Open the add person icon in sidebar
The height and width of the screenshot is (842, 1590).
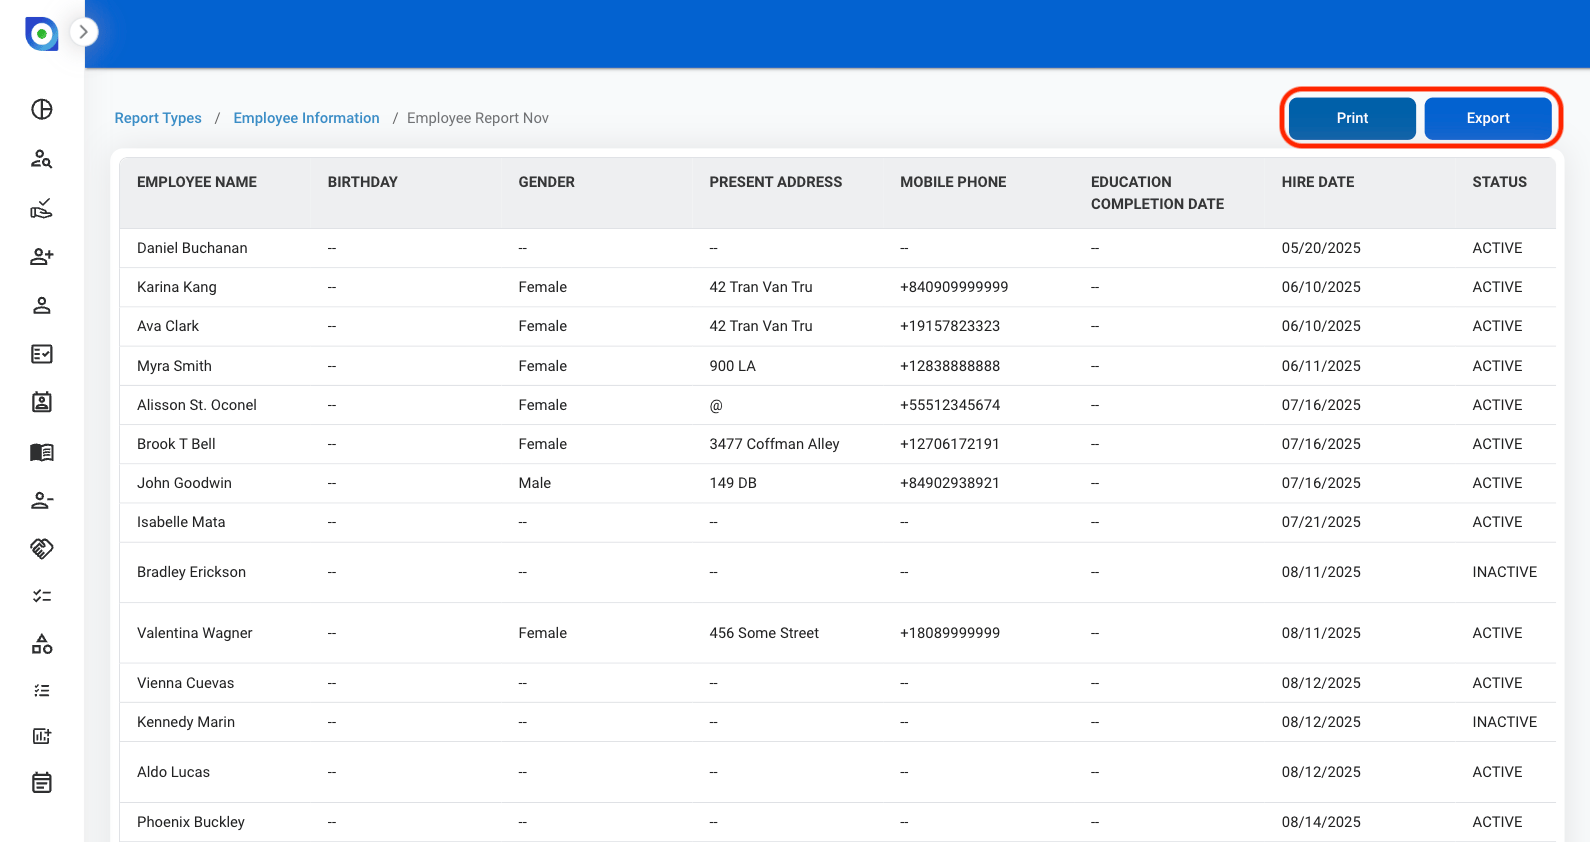(x=42, y=257)
